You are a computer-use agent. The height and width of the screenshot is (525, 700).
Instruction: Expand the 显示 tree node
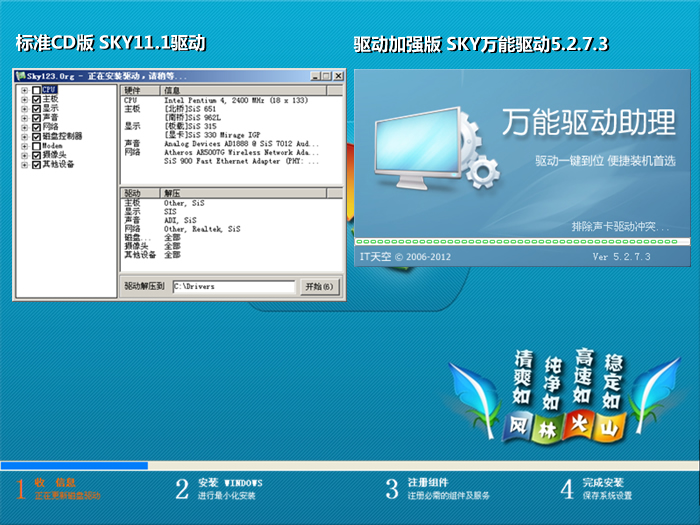click(24, 108)
